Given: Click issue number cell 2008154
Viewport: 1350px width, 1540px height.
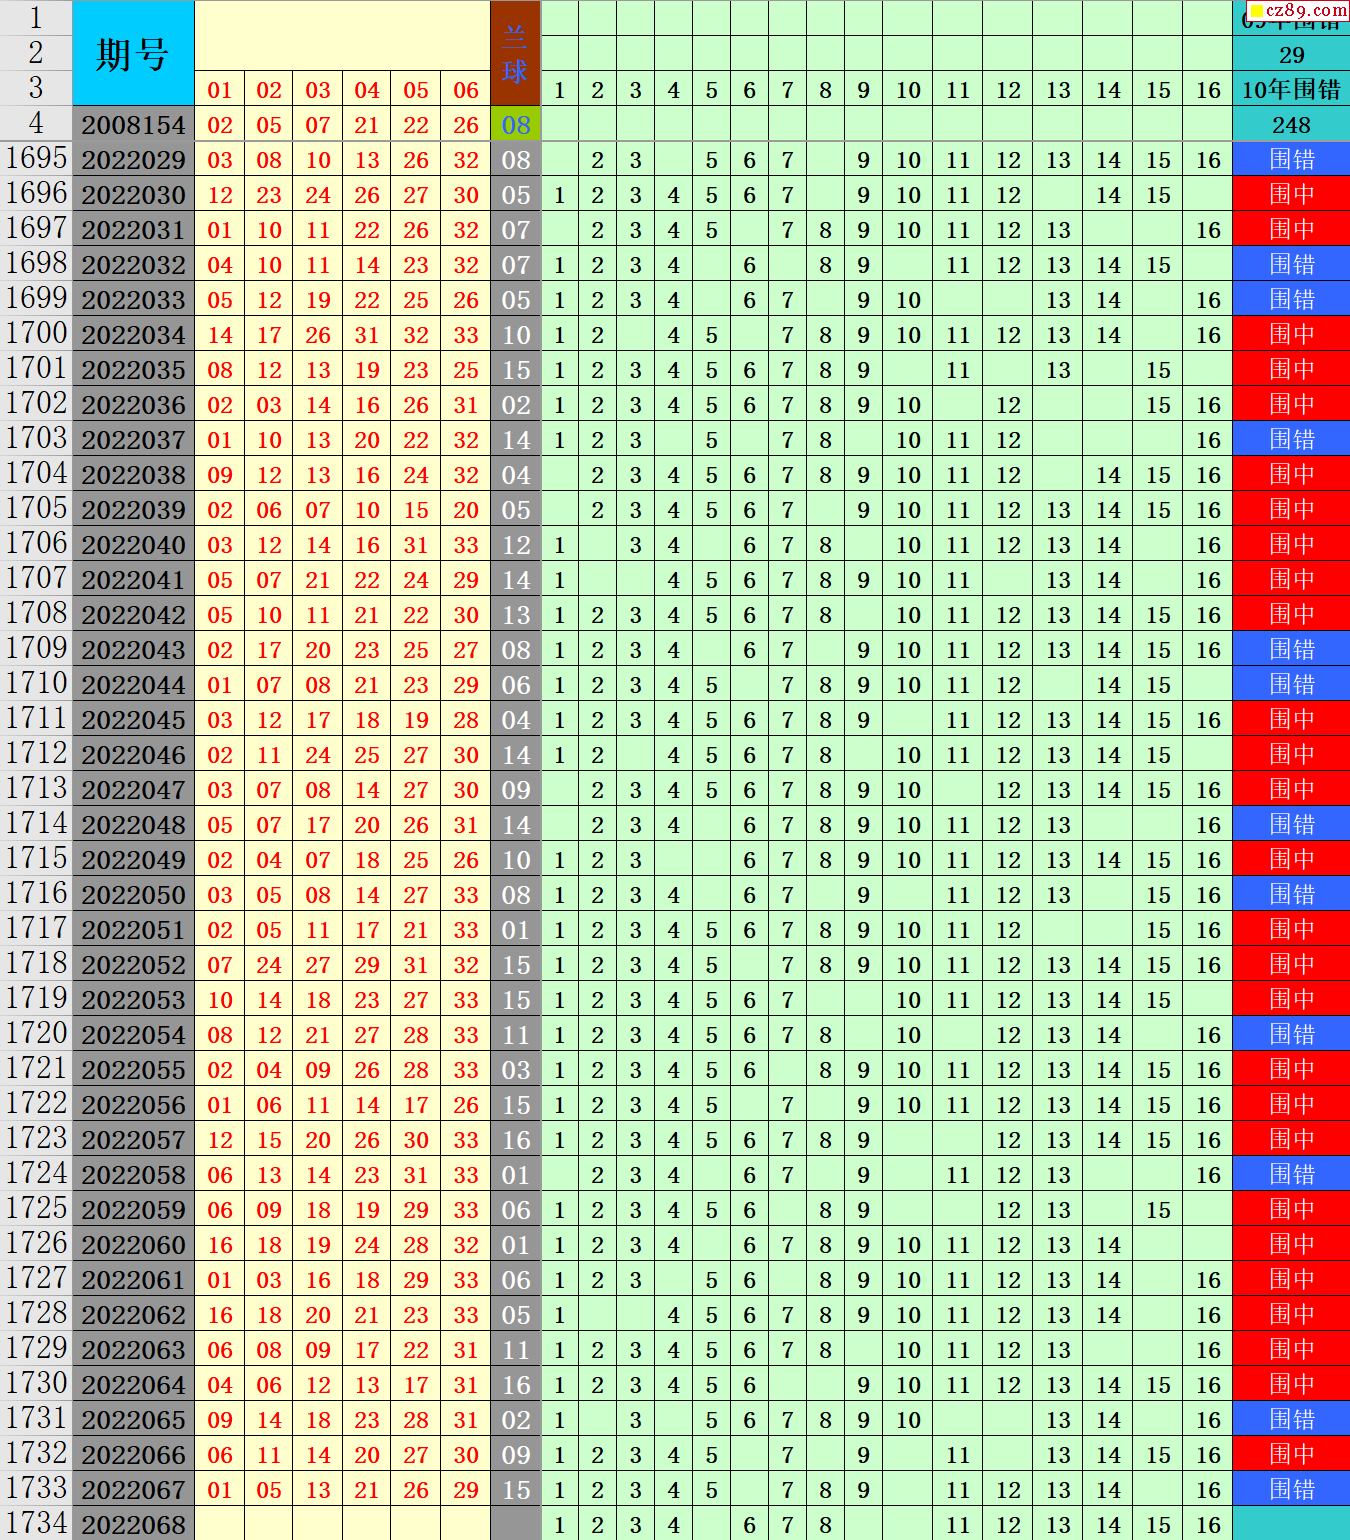Looking at the screenshot, I should click(133, 125).
